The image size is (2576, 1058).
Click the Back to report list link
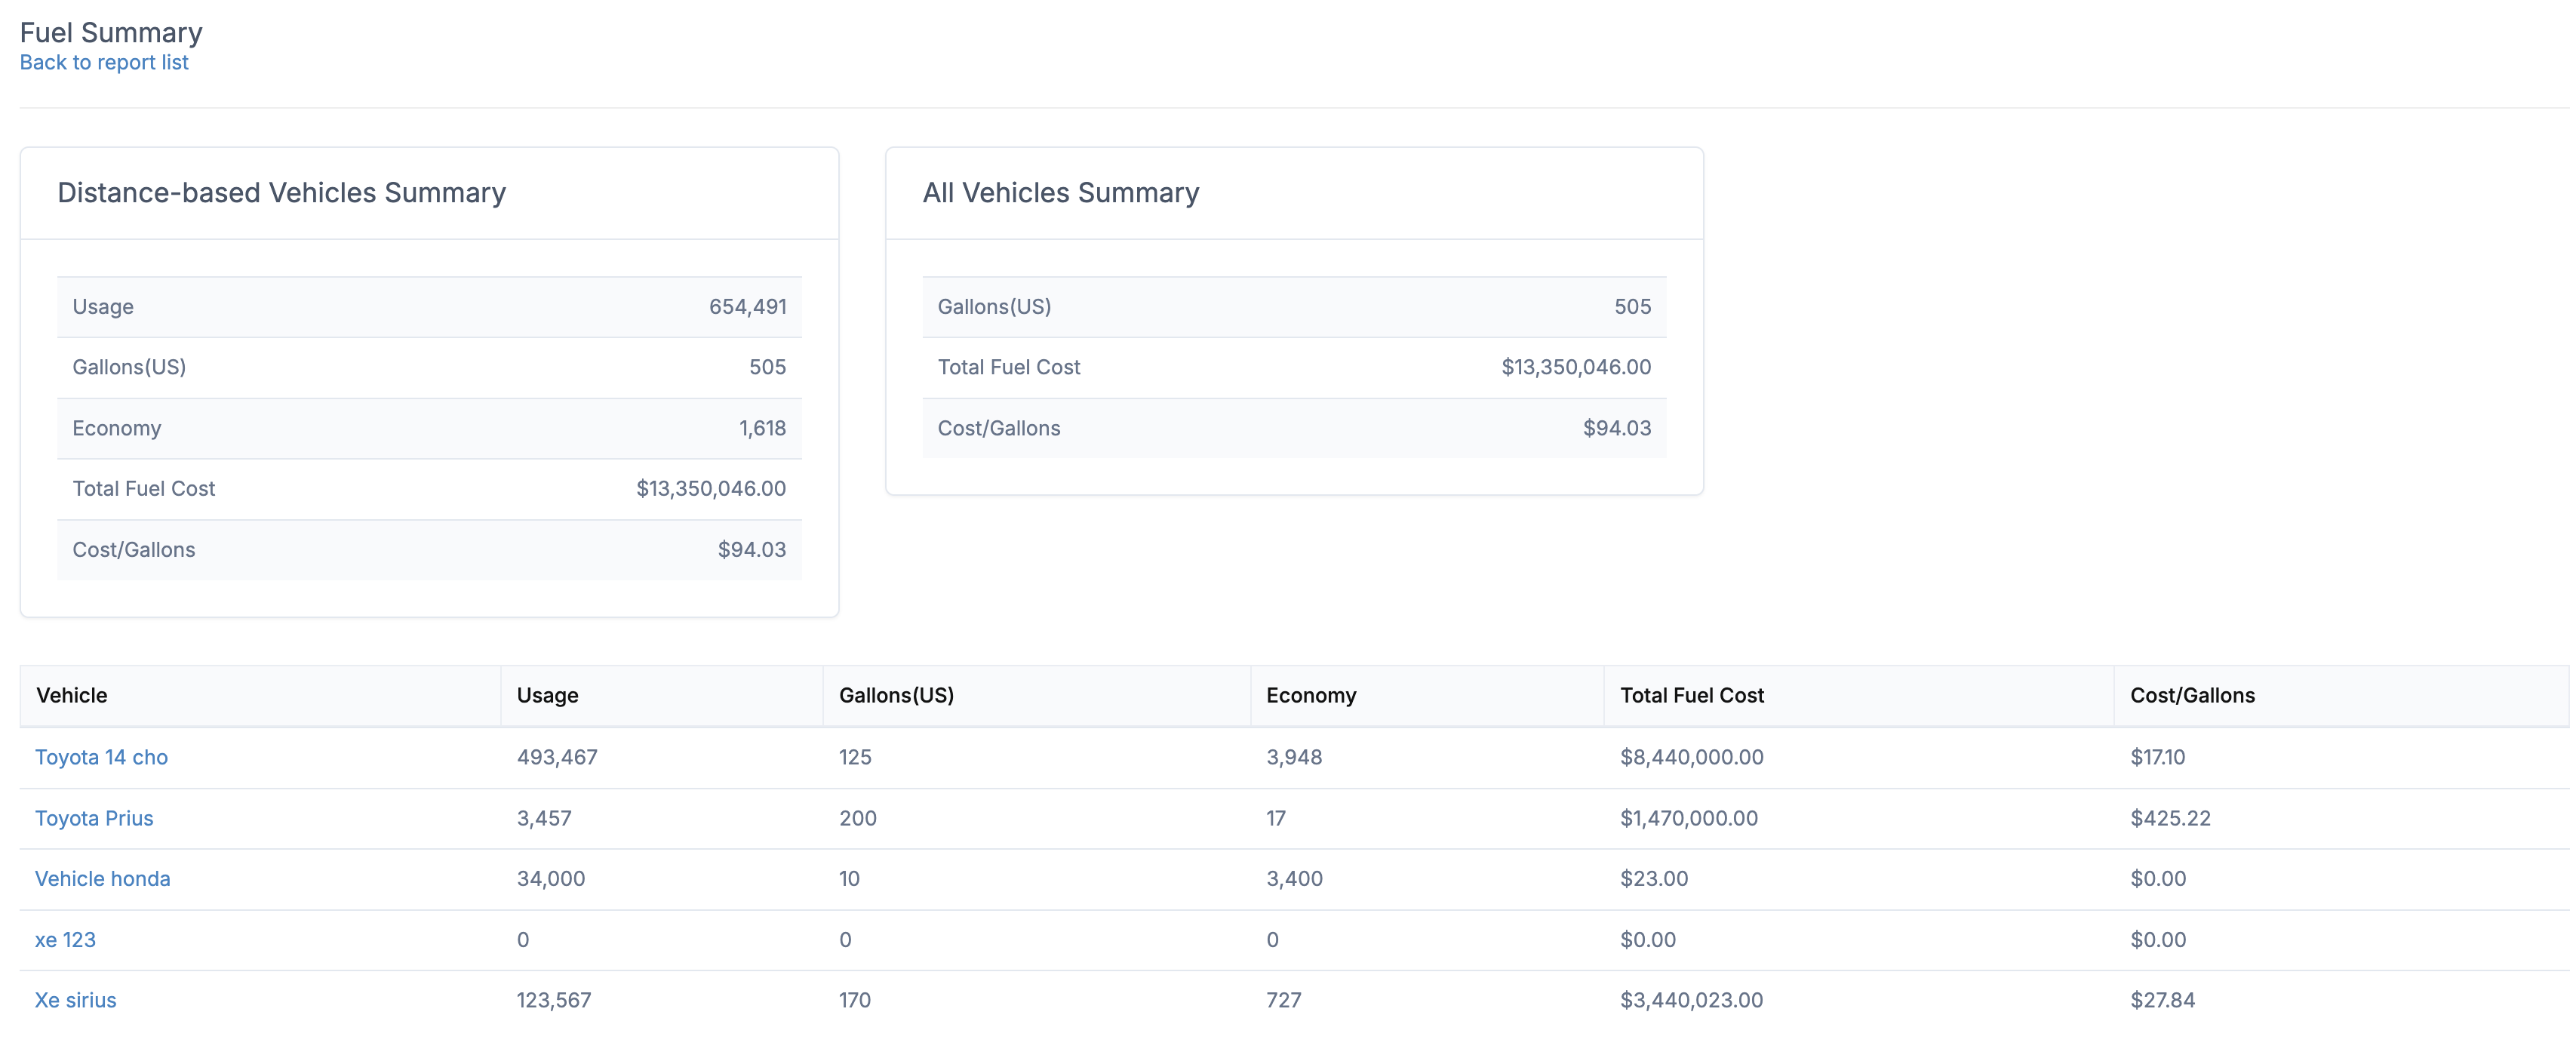(104, 62)
